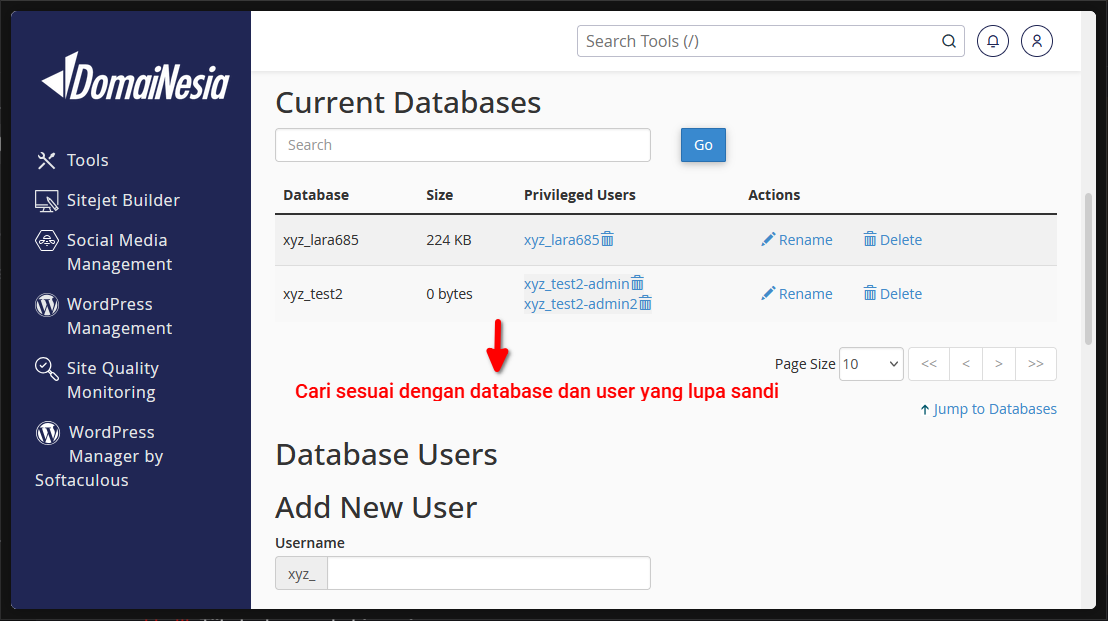The image size is (1108, 621).
Task: Rename the xyz_lara685 database
Action: [x=797, y=239]
